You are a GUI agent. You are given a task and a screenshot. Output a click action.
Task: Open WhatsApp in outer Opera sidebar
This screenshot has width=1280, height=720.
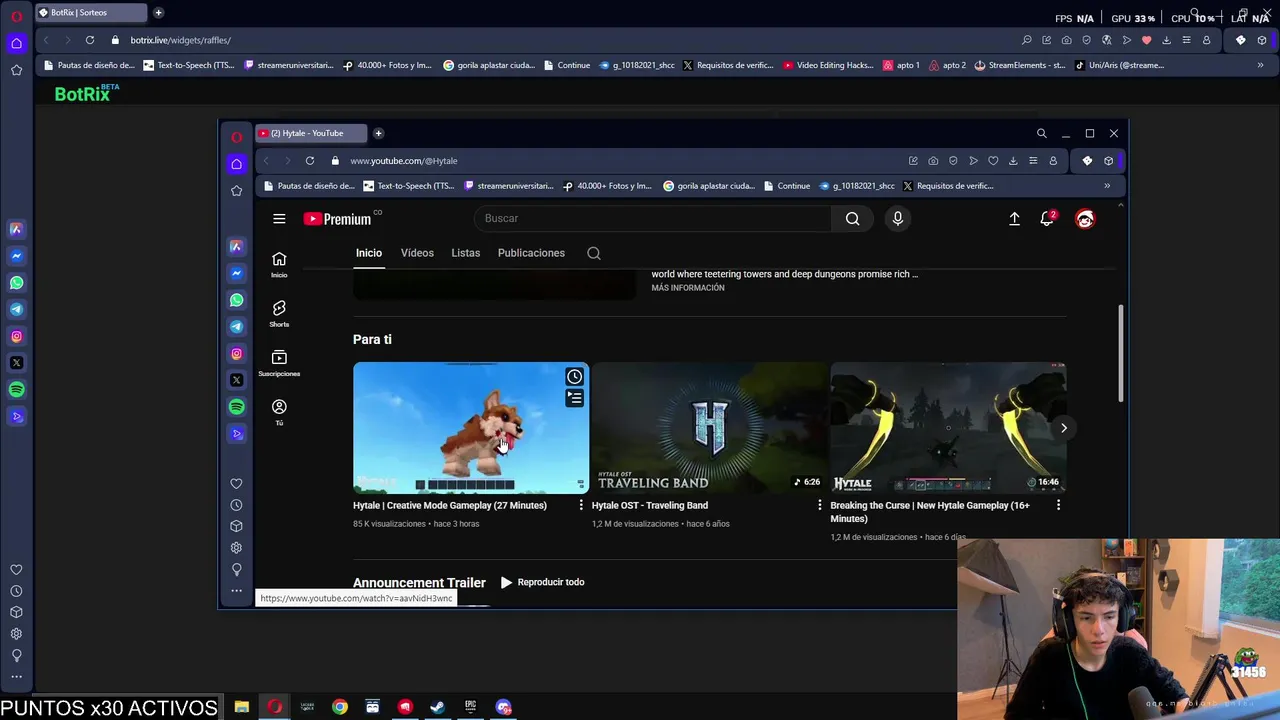[16, 283]
